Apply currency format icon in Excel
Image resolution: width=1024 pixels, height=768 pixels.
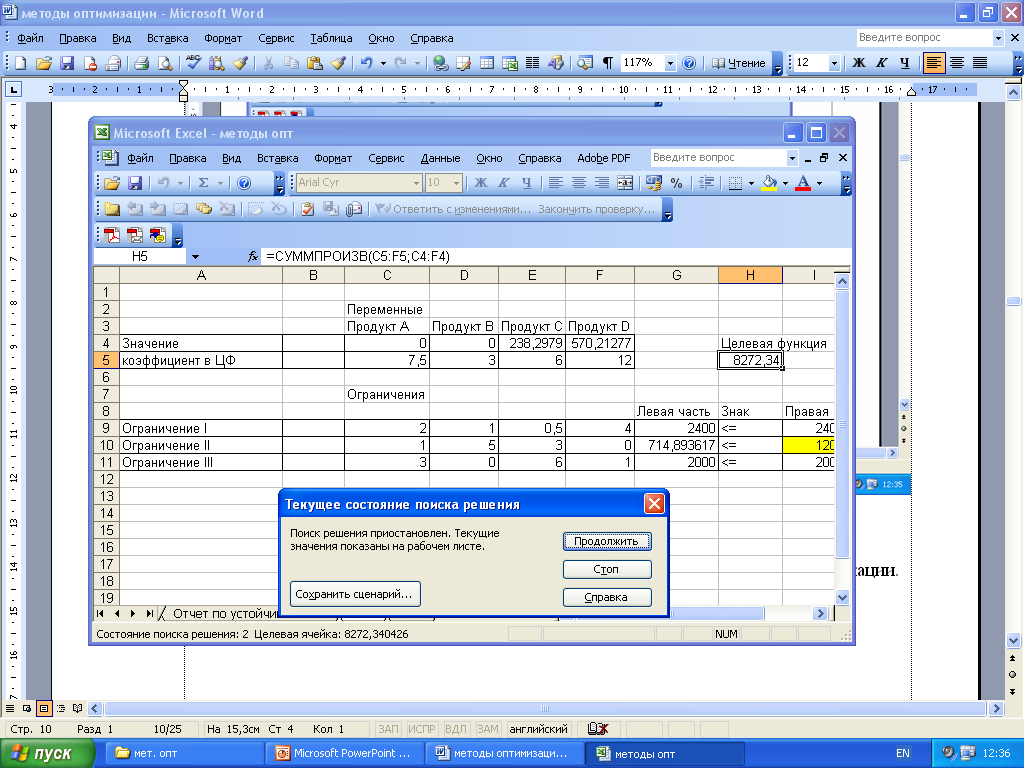pyautogui.click(x=654, y=183)
